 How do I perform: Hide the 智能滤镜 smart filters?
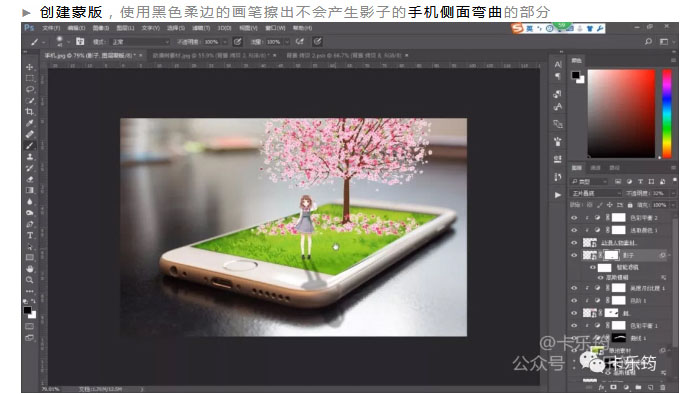(x=593, y=267)
